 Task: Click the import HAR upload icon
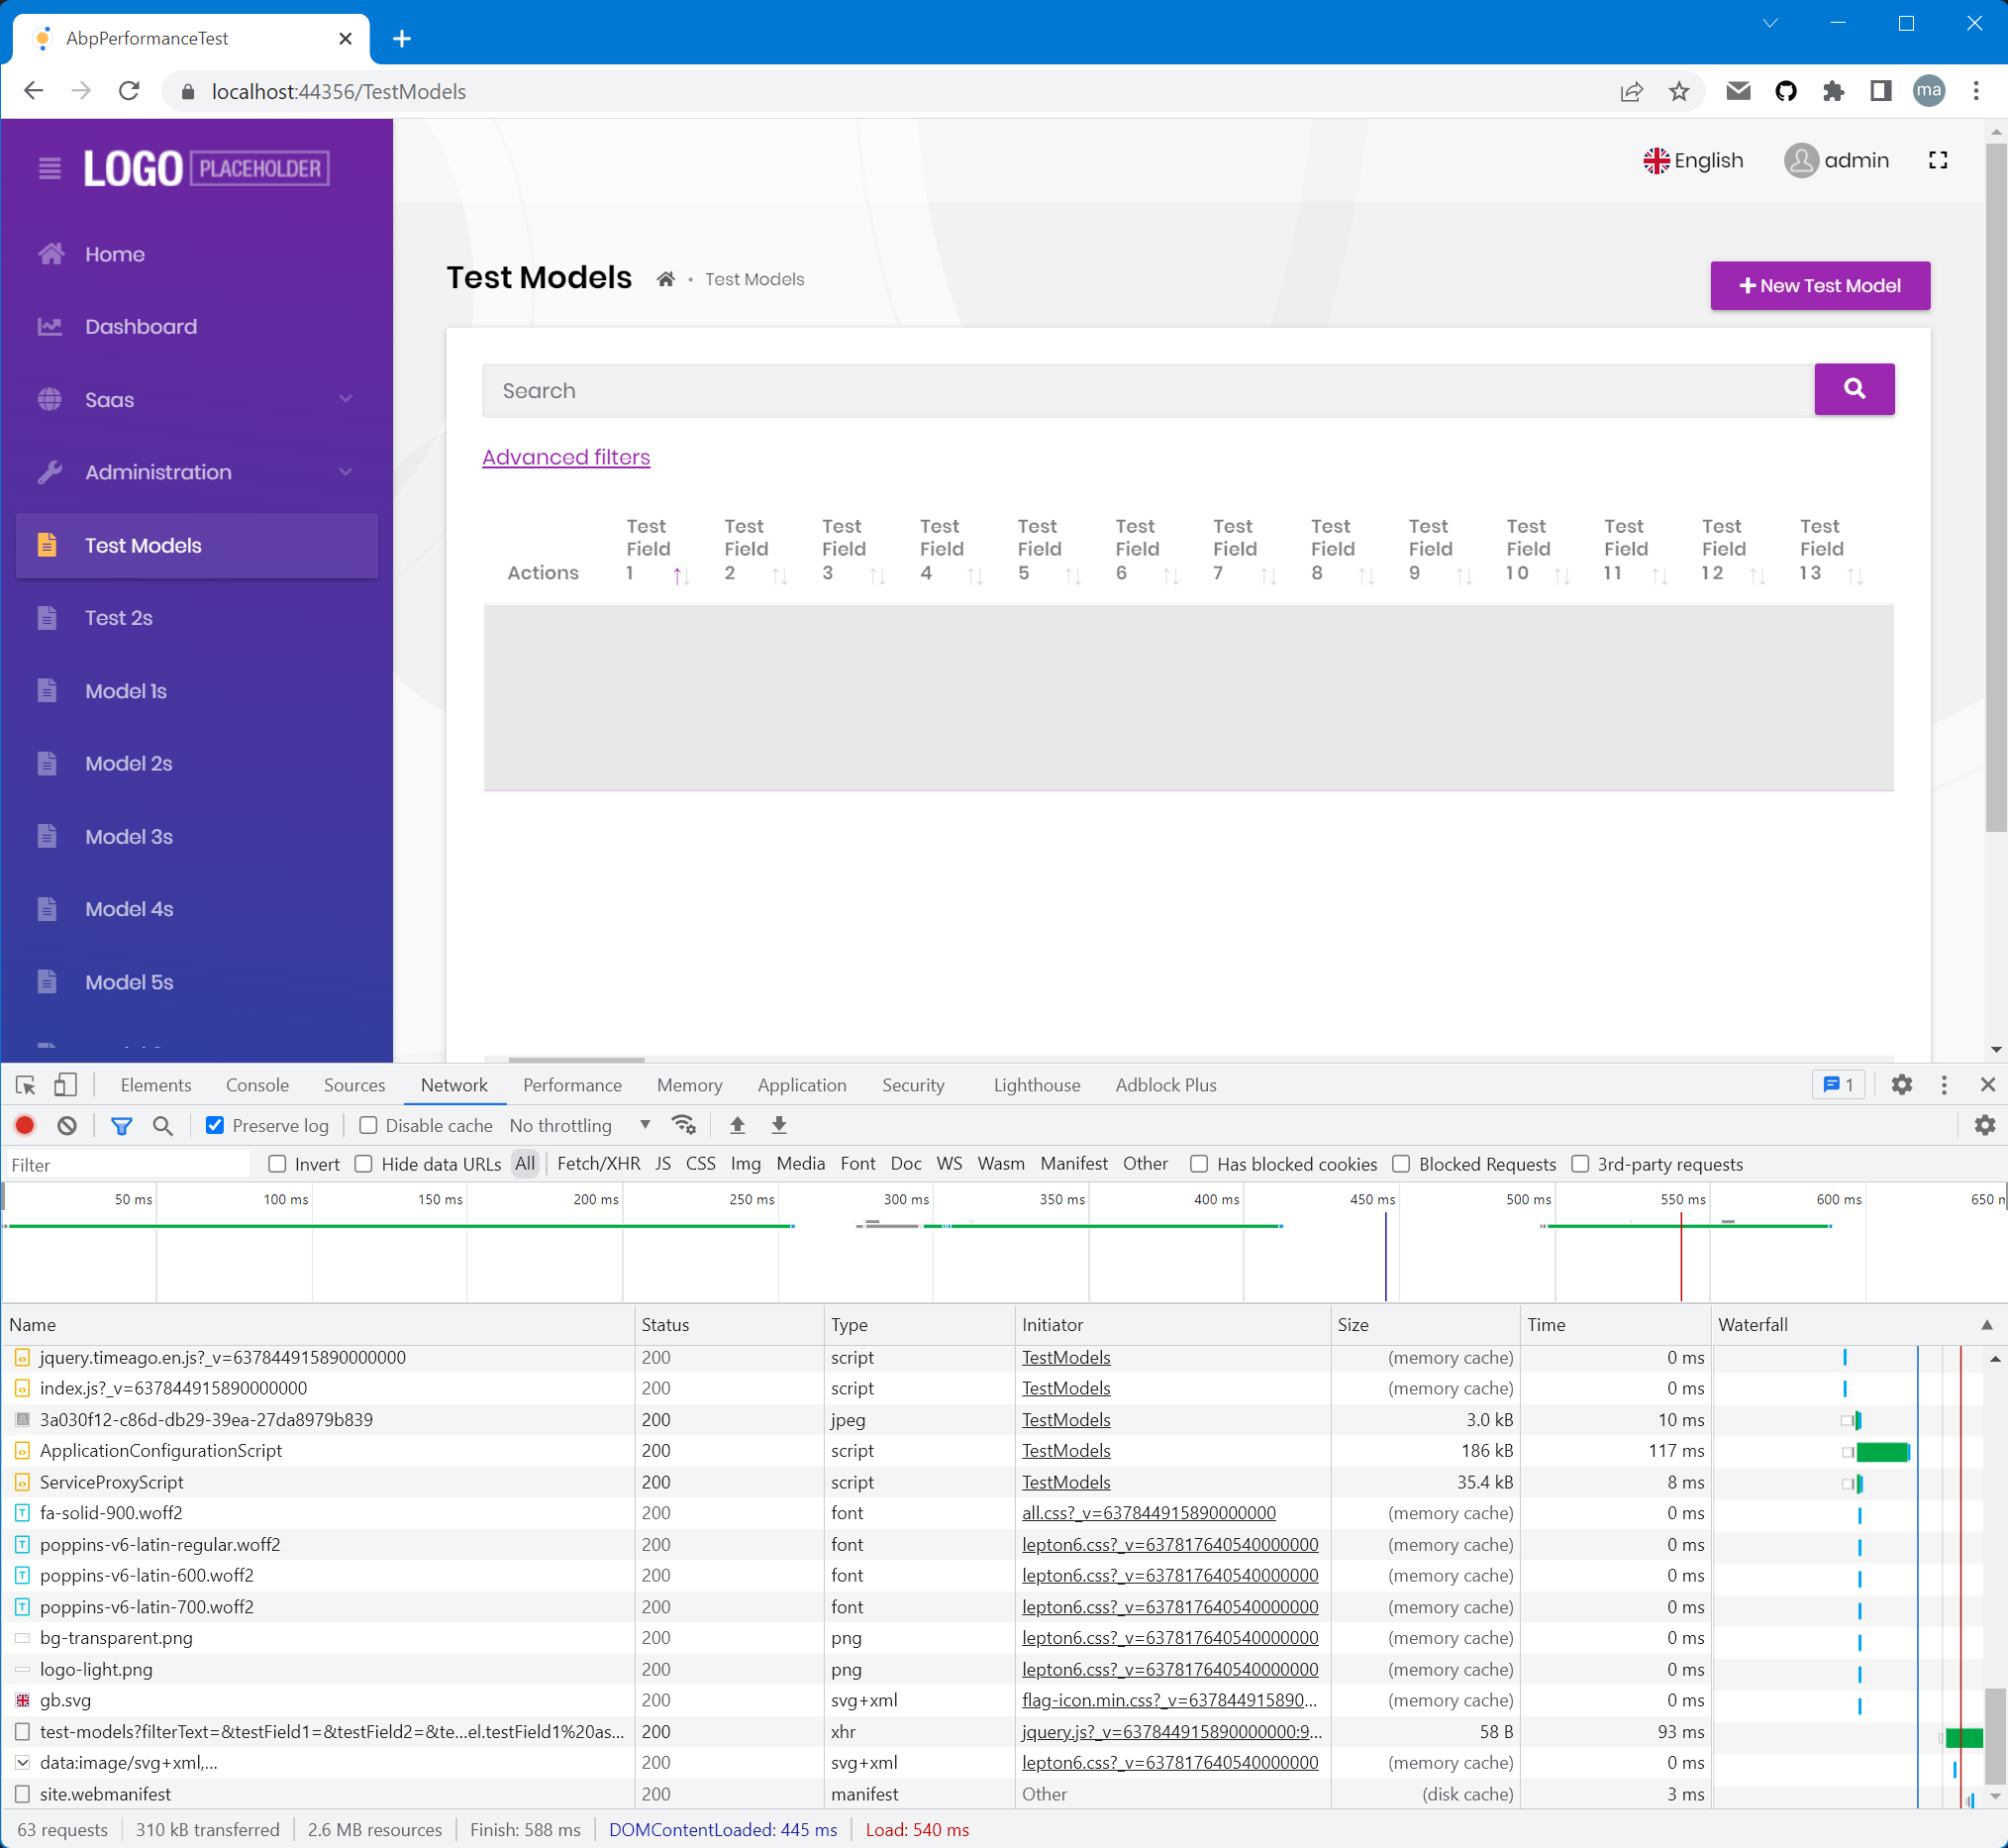[737, 1126]
